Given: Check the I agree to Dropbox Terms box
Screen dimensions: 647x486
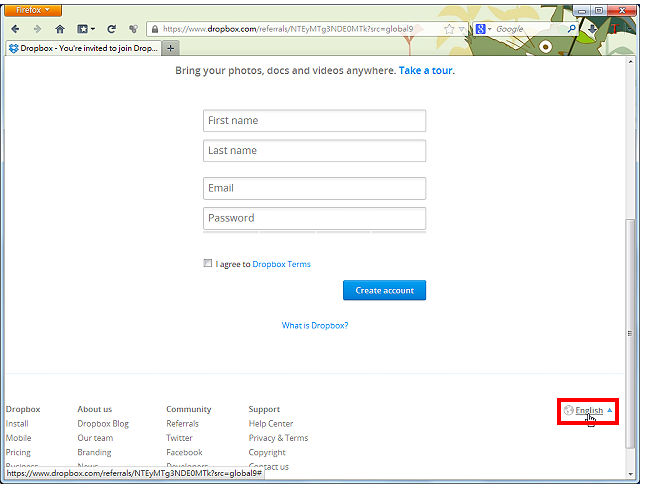Looking at the screenshot, I should tap(208, 263).
